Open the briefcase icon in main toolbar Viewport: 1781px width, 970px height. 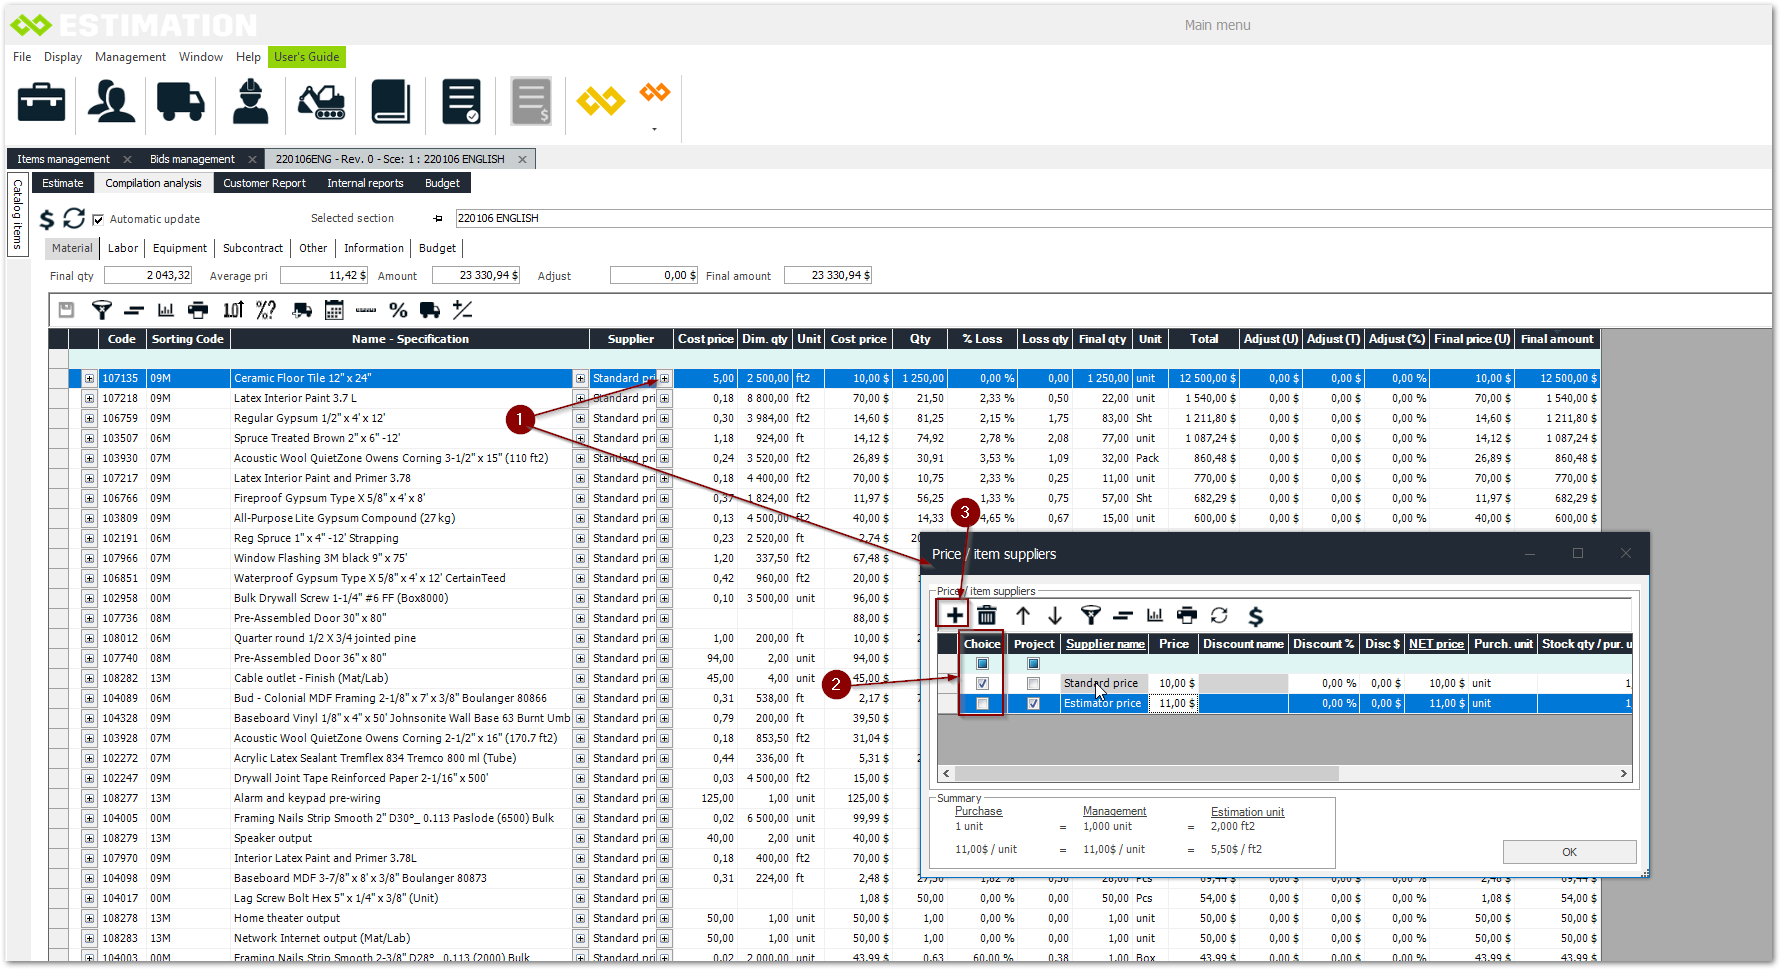[x=42, y=102]
